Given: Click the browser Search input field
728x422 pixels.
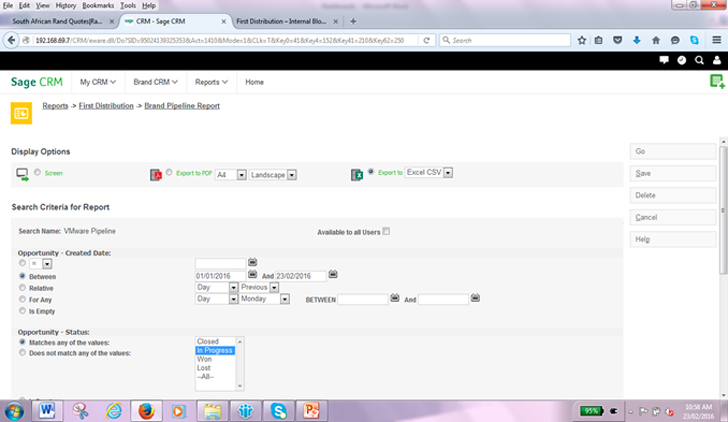Looking at the screenshot, I should pos(505,40).
